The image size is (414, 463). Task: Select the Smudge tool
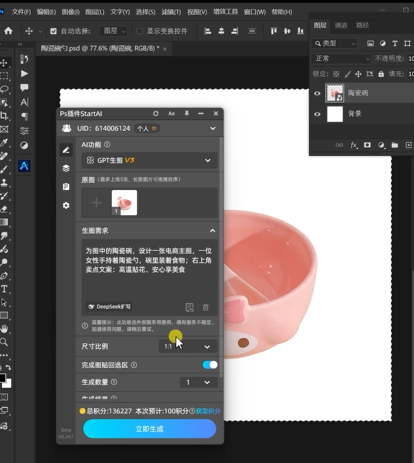point(4,236)
